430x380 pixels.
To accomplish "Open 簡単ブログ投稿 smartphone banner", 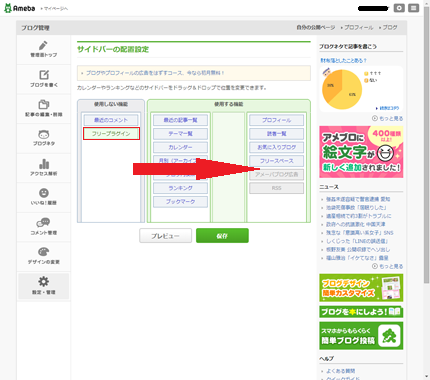I will (361, 336).
